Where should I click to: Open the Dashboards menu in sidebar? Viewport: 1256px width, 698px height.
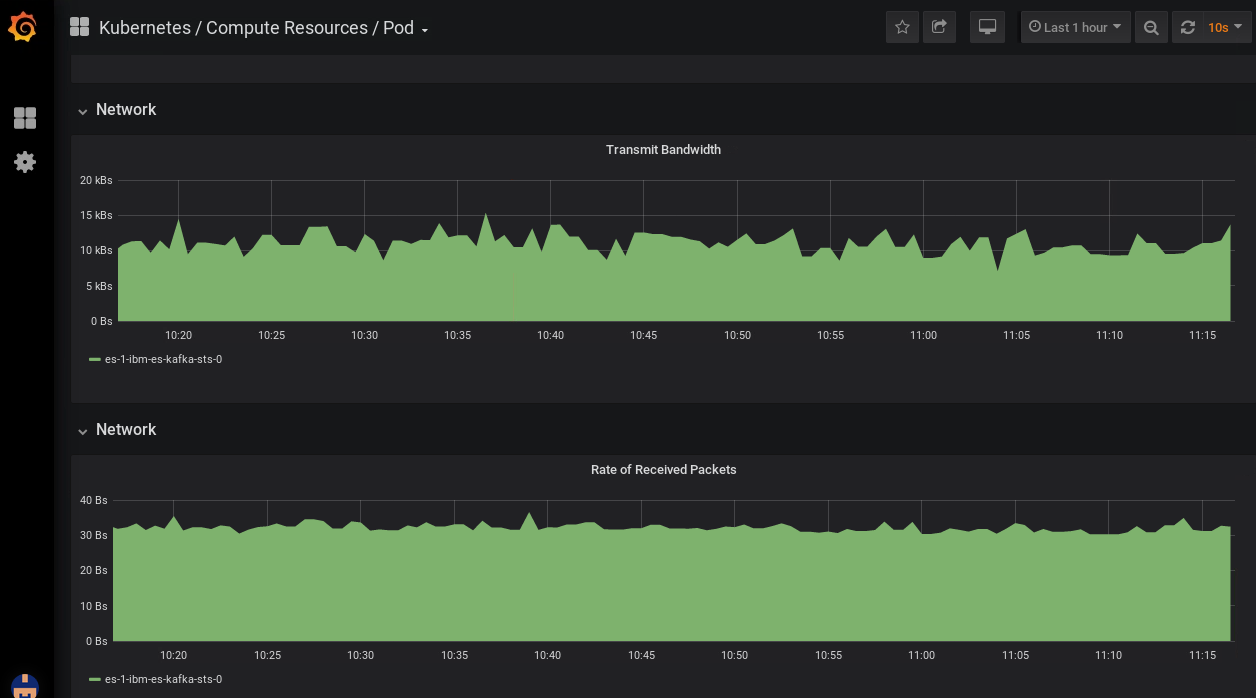pos(25,118)
